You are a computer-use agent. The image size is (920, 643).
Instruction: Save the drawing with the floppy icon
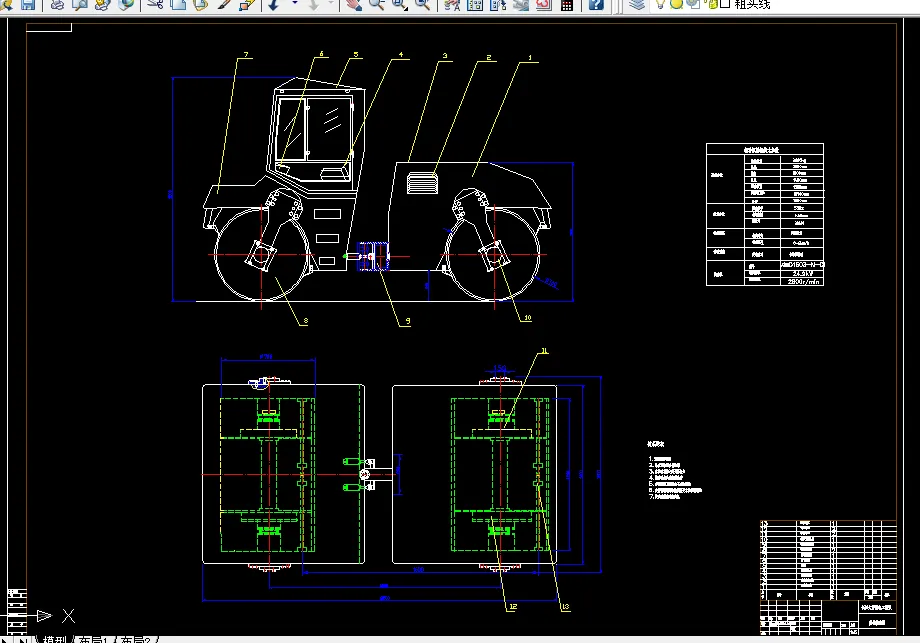pos(28,5)
